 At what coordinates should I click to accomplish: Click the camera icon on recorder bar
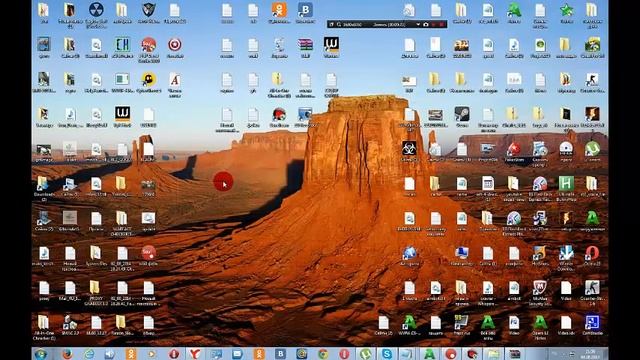(426, 24)
